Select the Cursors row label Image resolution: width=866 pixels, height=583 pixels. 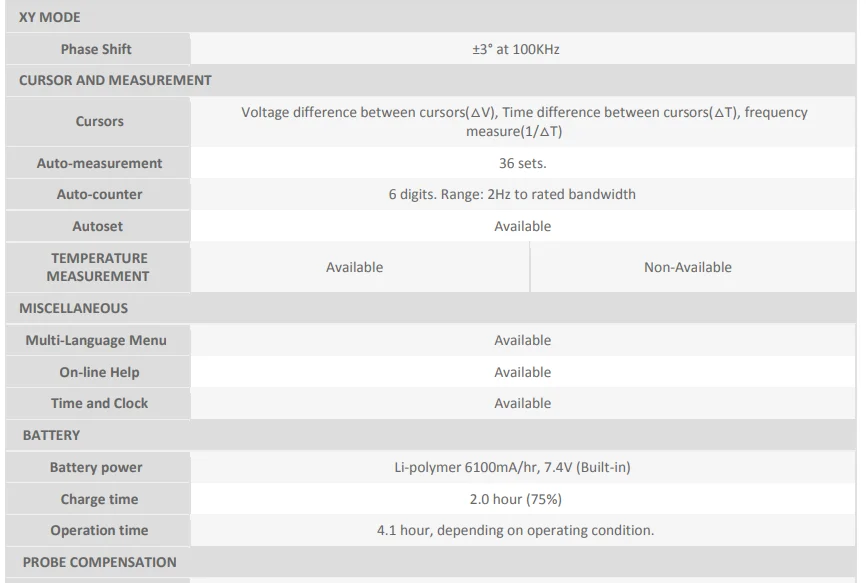point(100,121)
